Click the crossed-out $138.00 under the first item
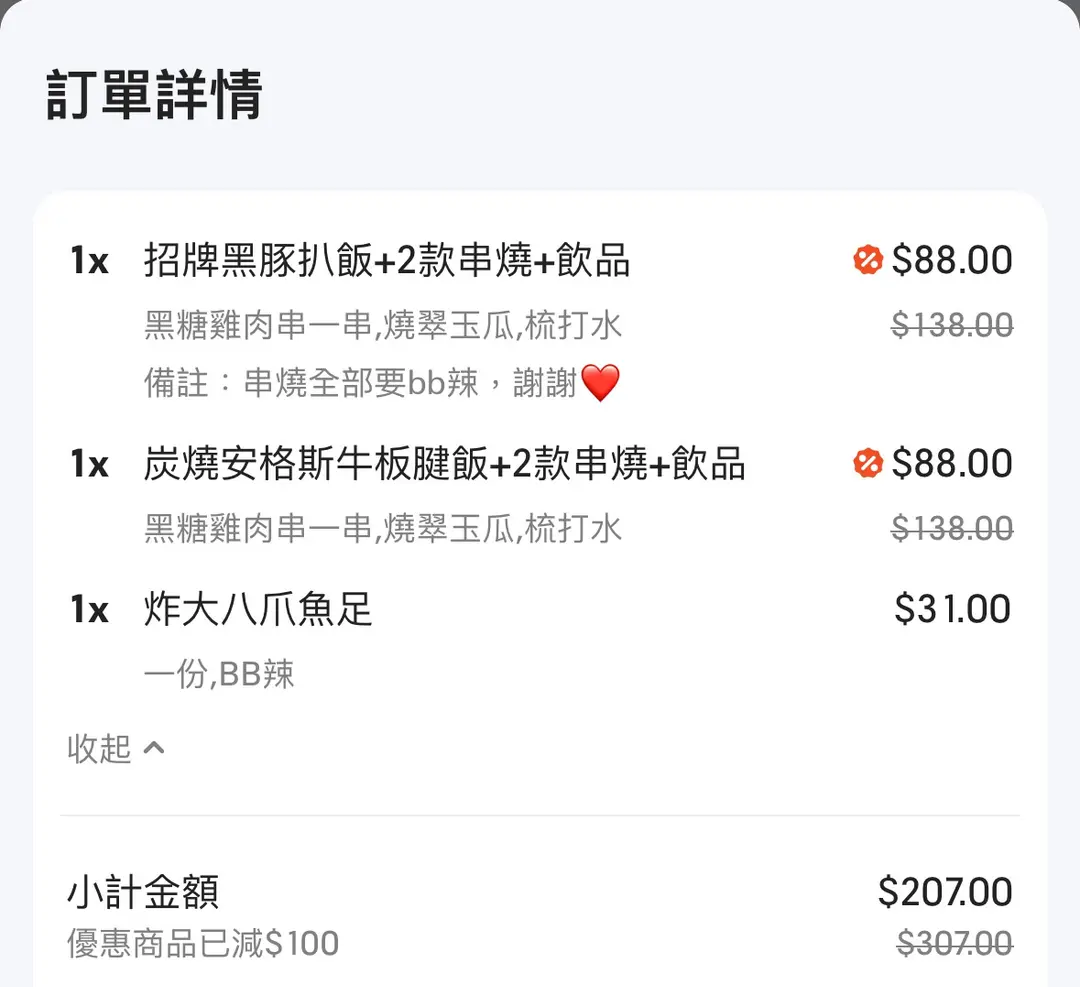Viewport: 1080px width, 987px height. [952, 325]
